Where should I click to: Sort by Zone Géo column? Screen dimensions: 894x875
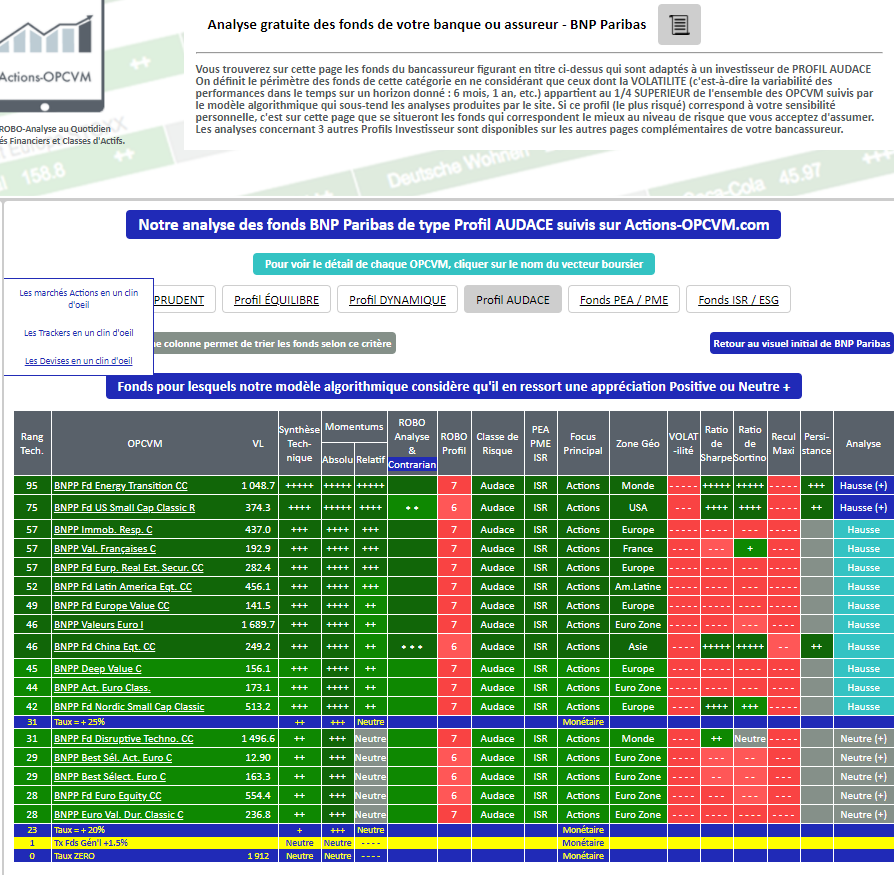(x=637, y=443)
